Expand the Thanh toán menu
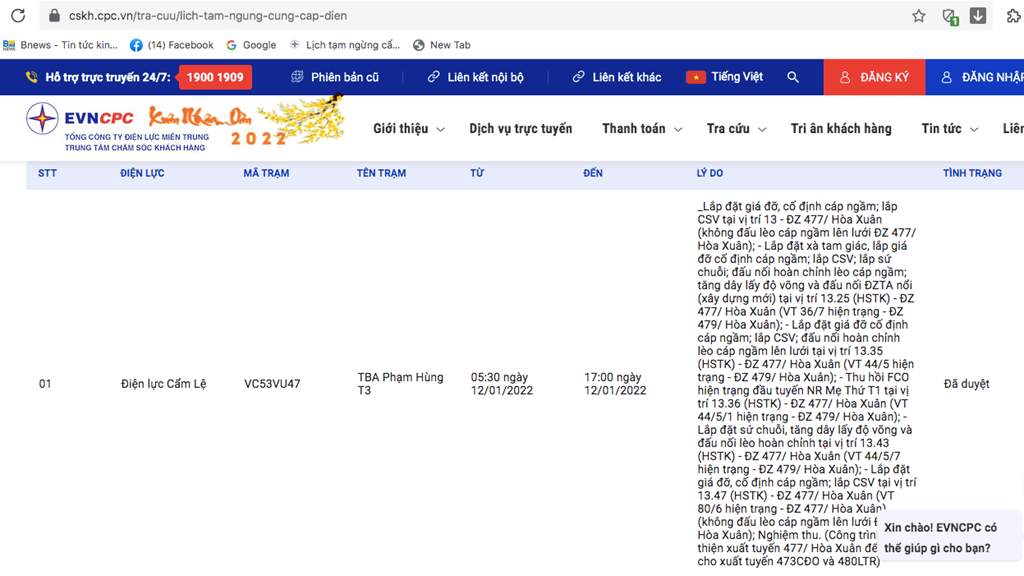Image resolution: width=1024 pixels, height=576 pixels. [642, 129]
